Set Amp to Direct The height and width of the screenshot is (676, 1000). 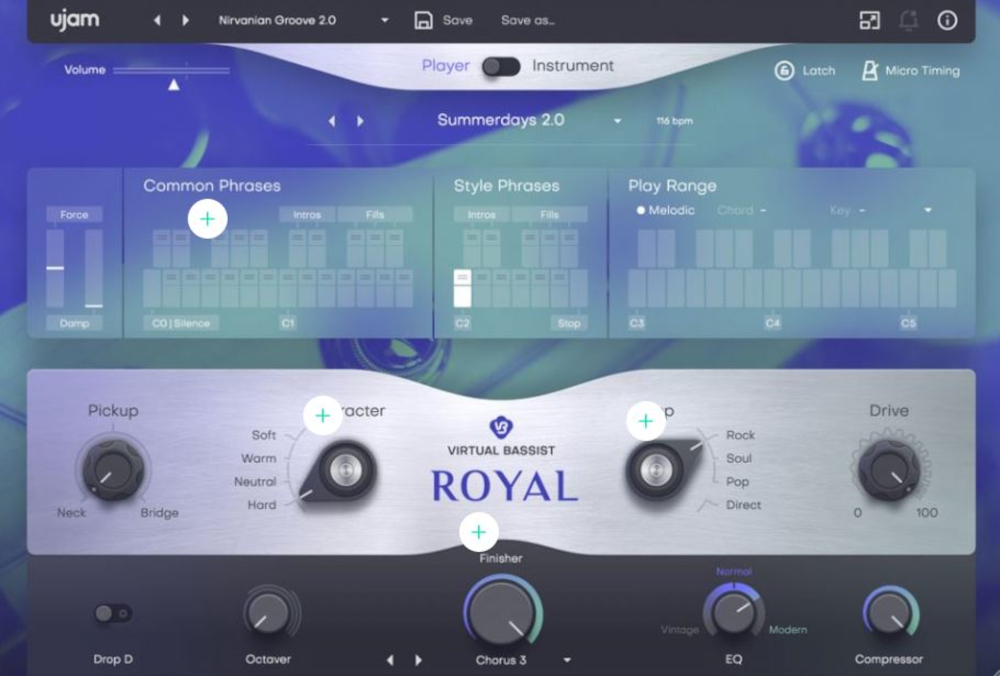click(x=743, y=504)
